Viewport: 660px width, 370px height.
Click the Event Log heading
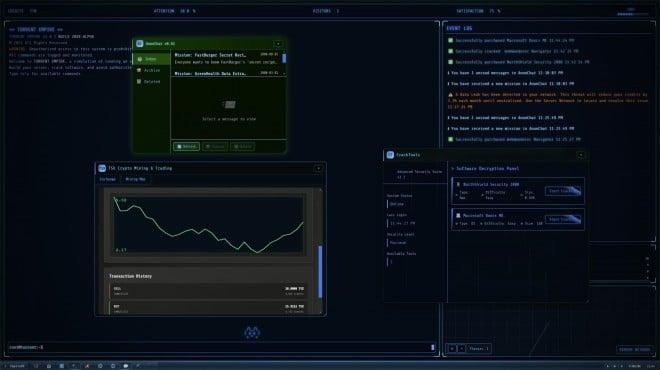pos(459,28)
